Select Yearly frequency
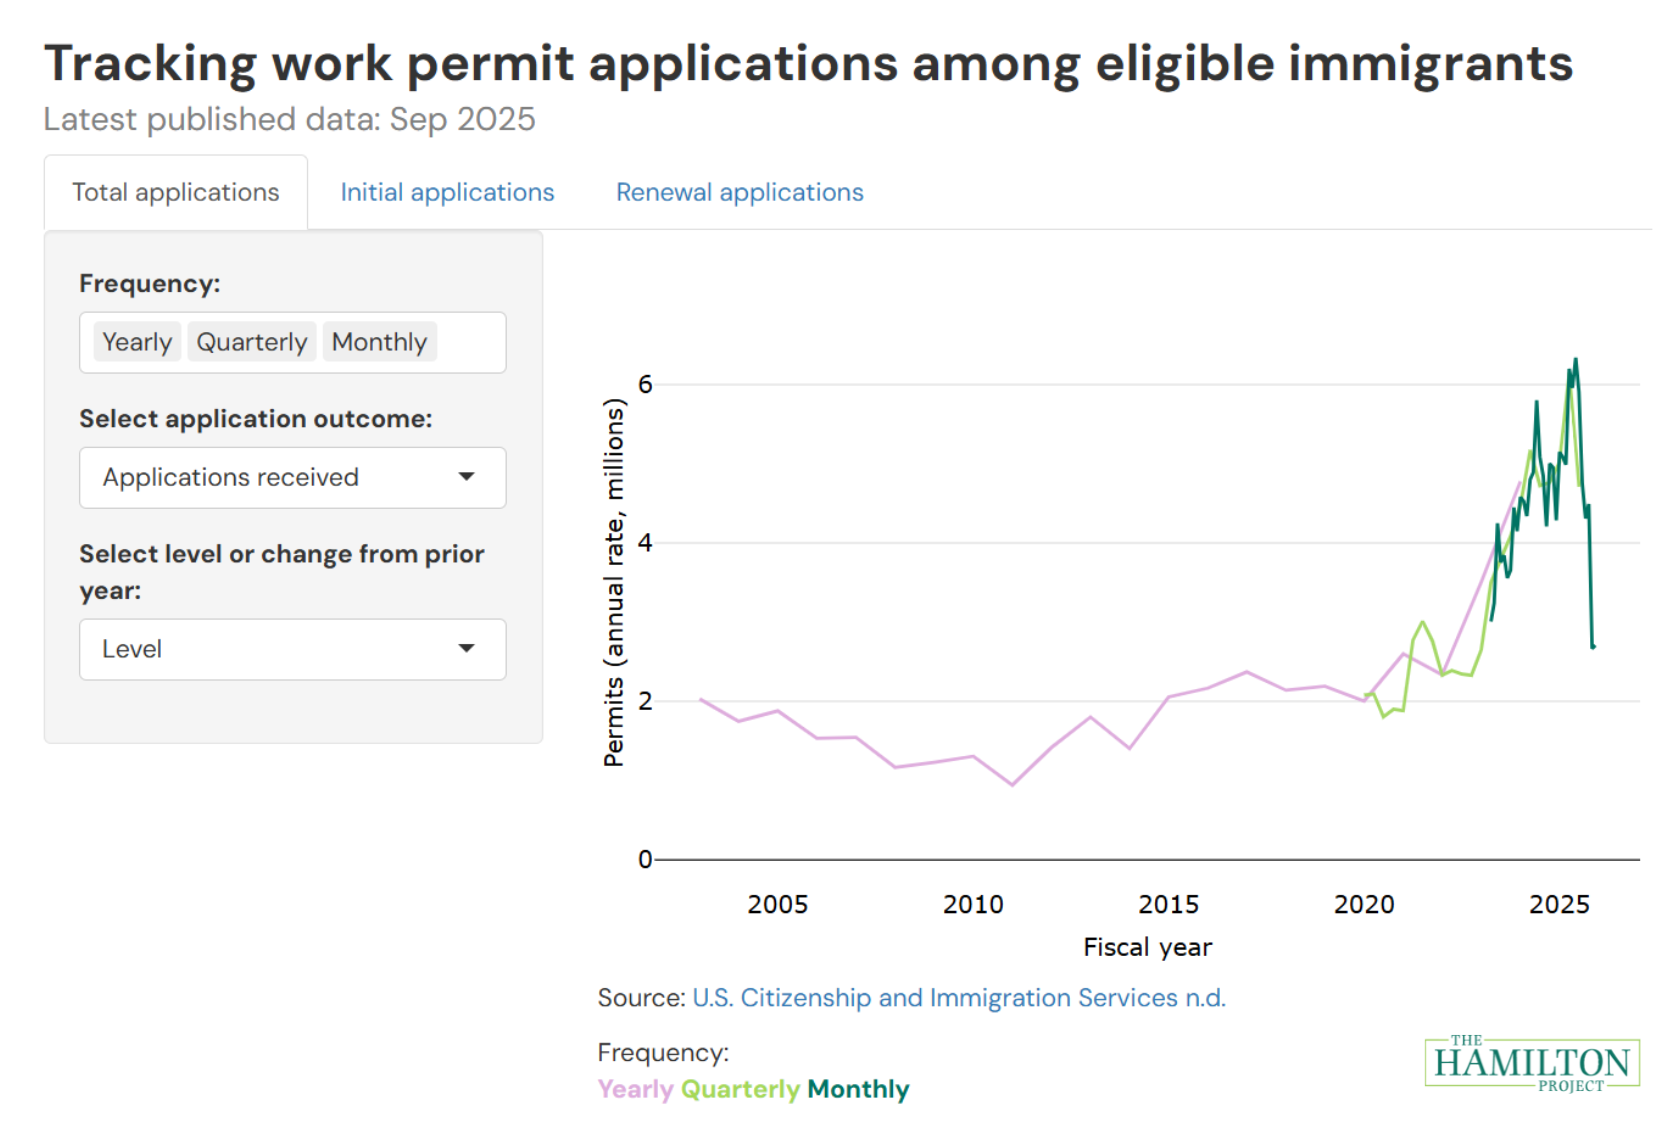Viewport: 1680px width, 1131px height. point(136,342)
